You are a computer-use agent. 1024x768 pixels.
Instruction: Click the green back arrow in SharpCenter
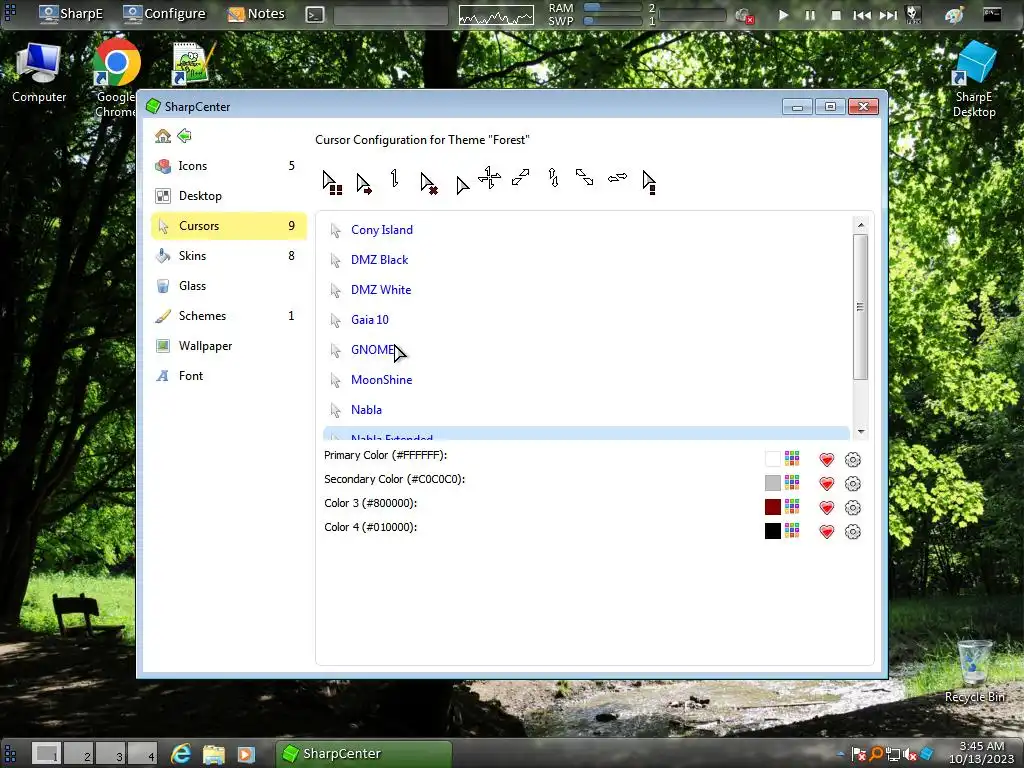click(x=184, y=136)
